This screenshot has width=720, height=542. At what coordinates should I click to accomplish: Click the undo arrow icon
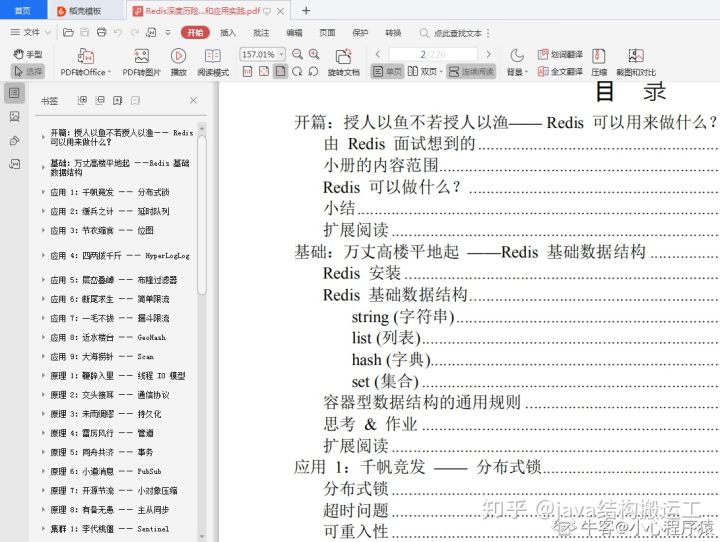(118, 32)
